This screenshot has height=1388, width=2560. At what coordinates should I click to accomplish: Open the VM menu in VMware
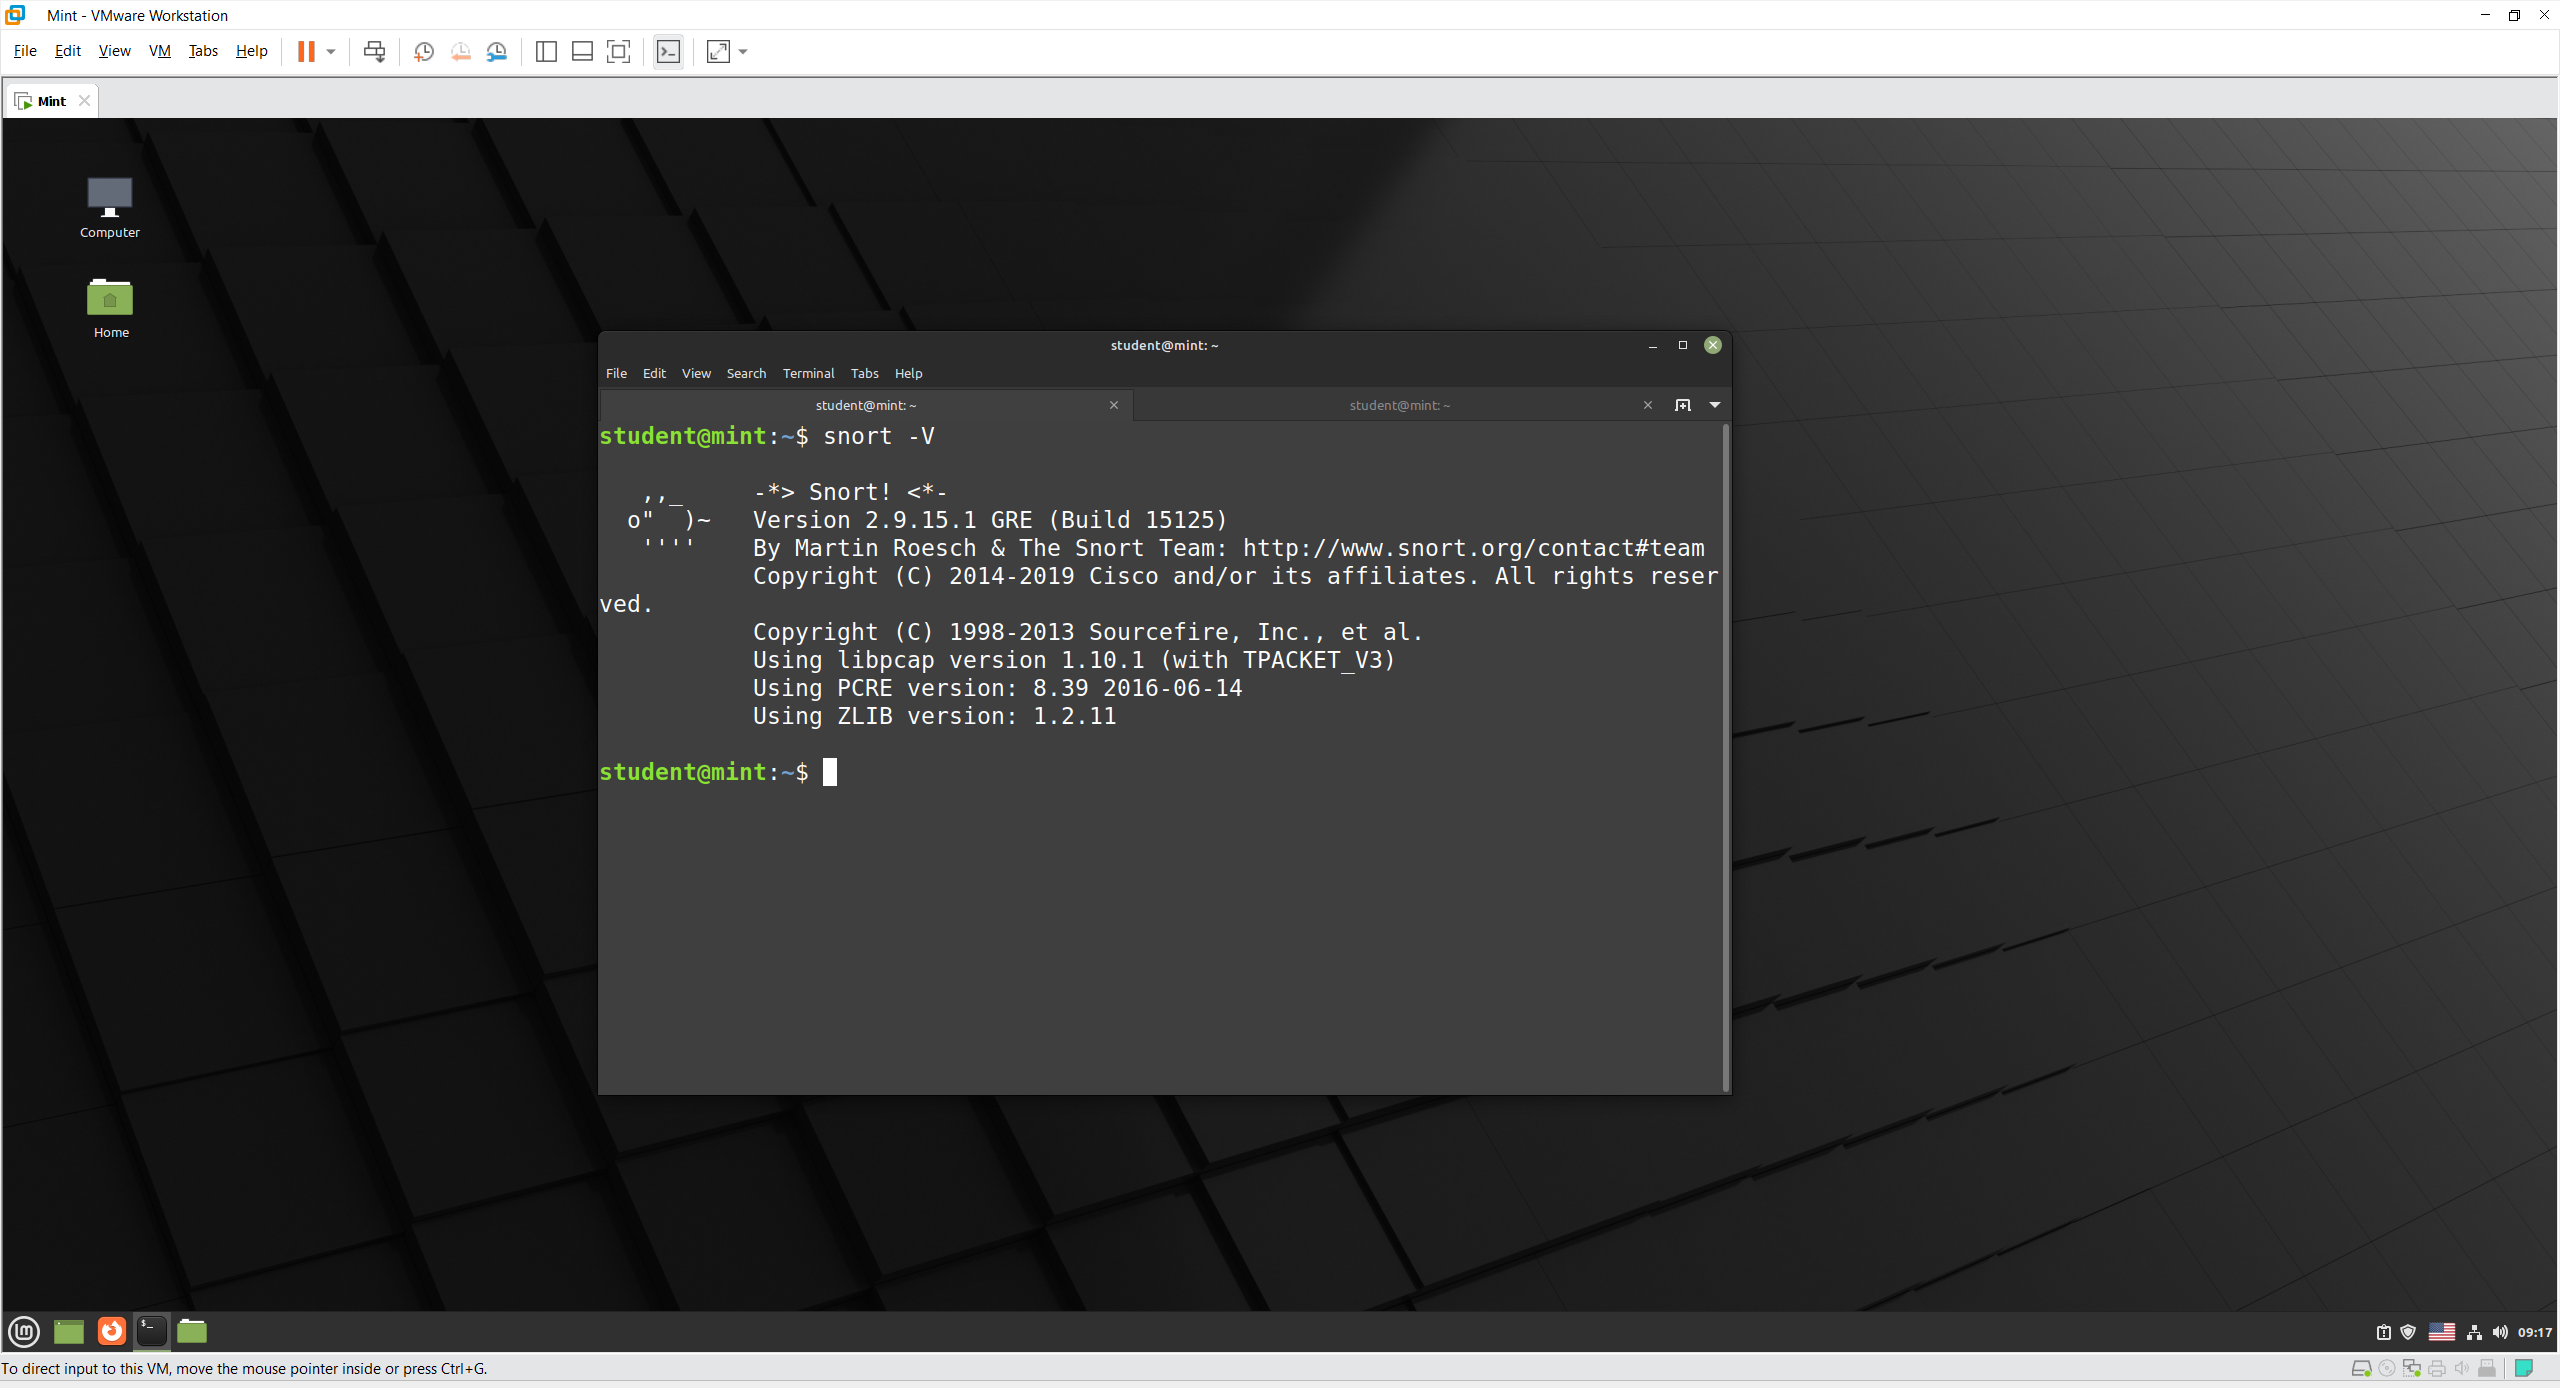[x=159, y=51]
